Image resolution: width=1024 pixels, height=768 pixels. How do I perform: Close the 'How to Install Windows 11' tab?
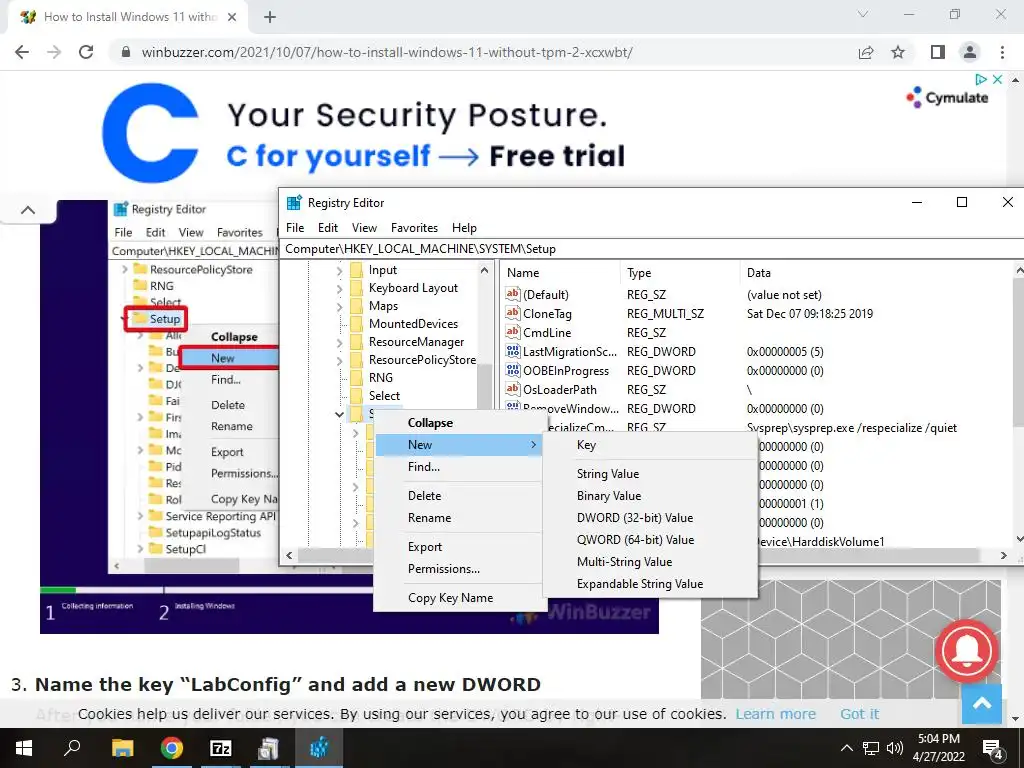(x=232, y=17)
